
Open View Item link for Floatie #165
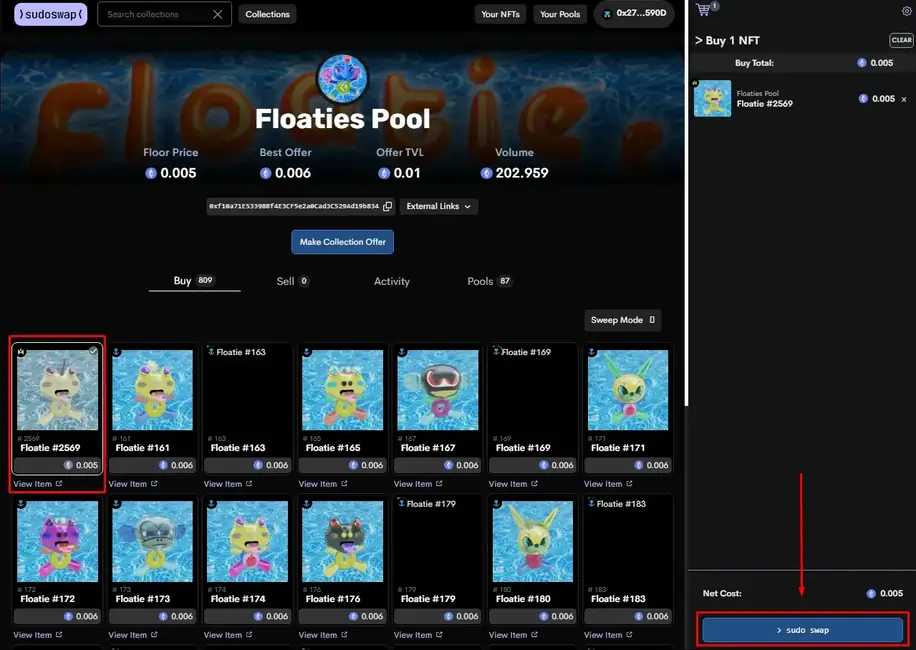tap(323, 484)
